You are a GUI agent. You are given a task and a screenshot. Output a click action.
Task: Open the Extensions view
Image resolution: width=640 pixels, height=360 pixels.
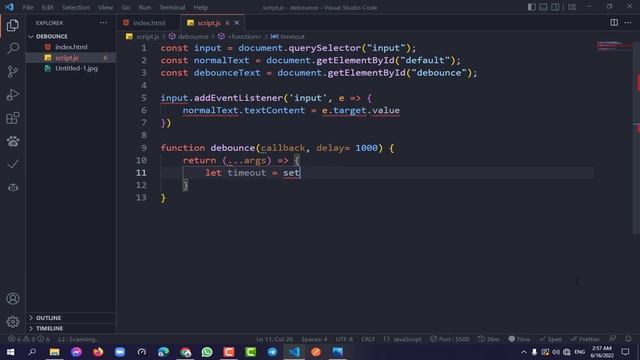13,118
